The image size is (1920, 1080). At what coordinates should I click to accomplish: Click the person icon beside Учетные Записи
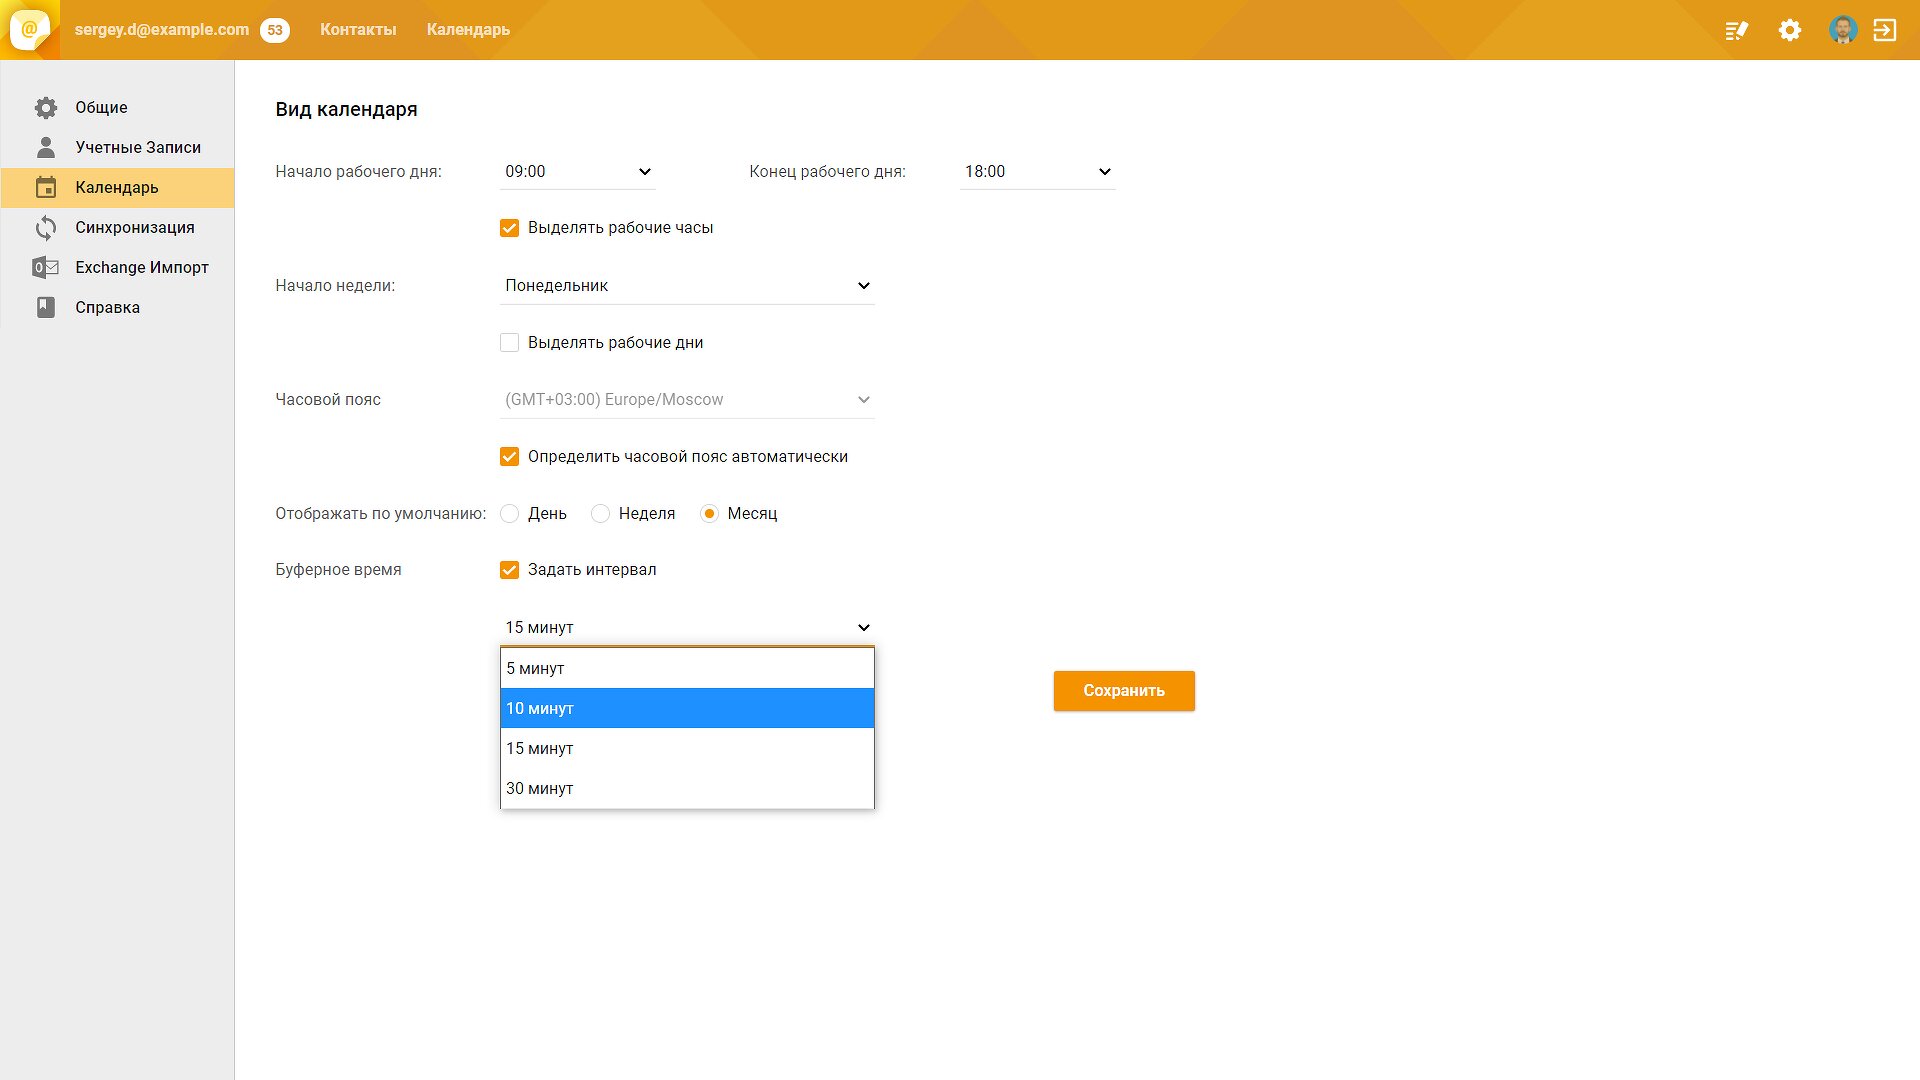(x=46, y=148)
